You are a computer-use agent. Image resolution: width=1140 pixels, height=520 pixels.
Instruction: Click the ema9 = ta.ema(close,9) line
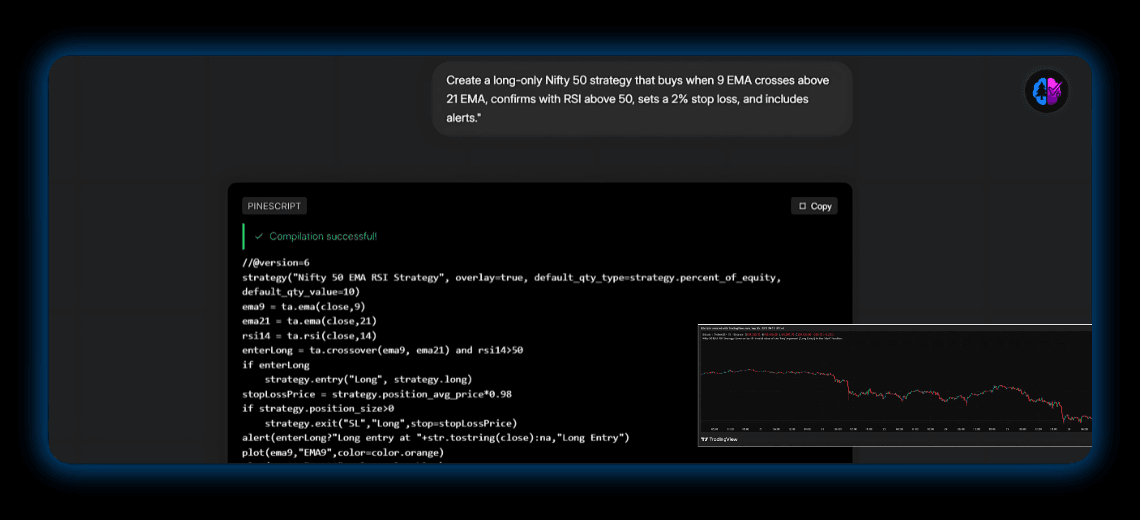pos(303,306)
